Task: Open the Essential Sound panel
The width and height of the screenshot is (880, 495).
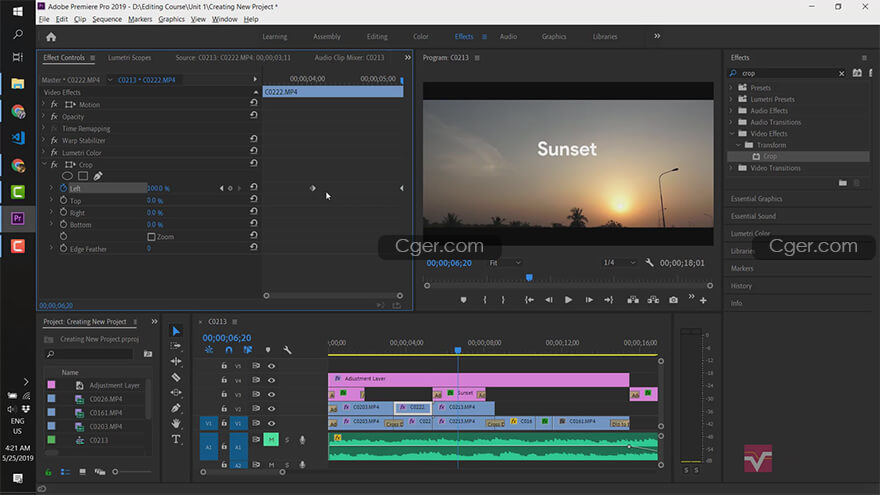Action: point(753,216)
